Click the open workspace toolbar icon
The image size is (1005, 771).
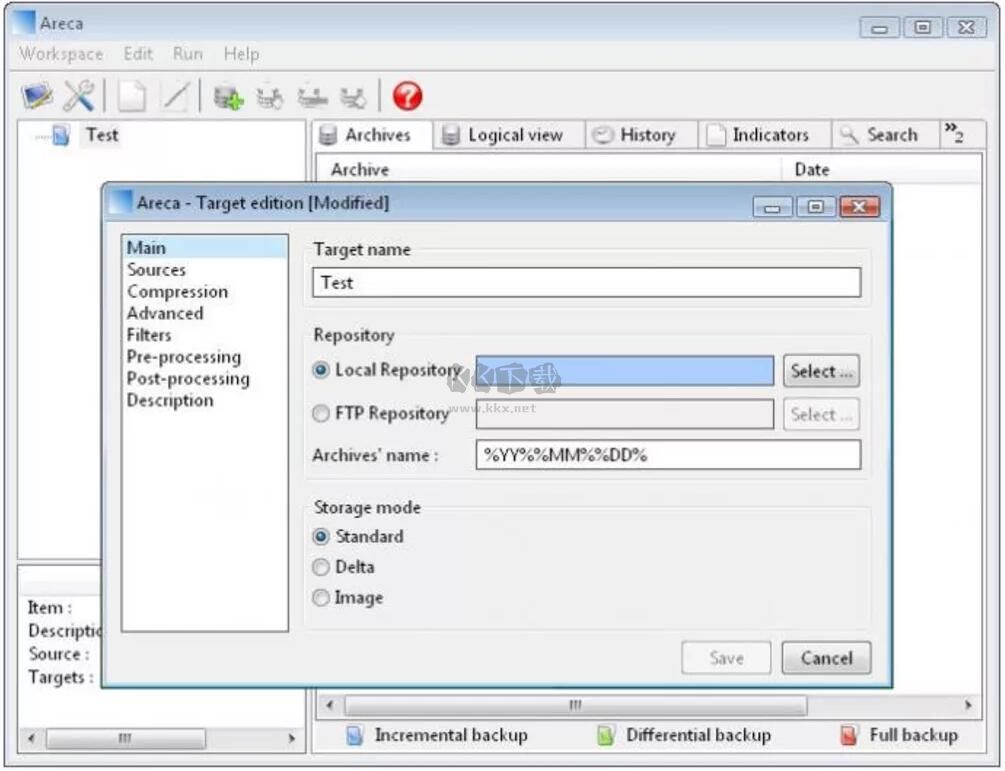coord(38,96)
